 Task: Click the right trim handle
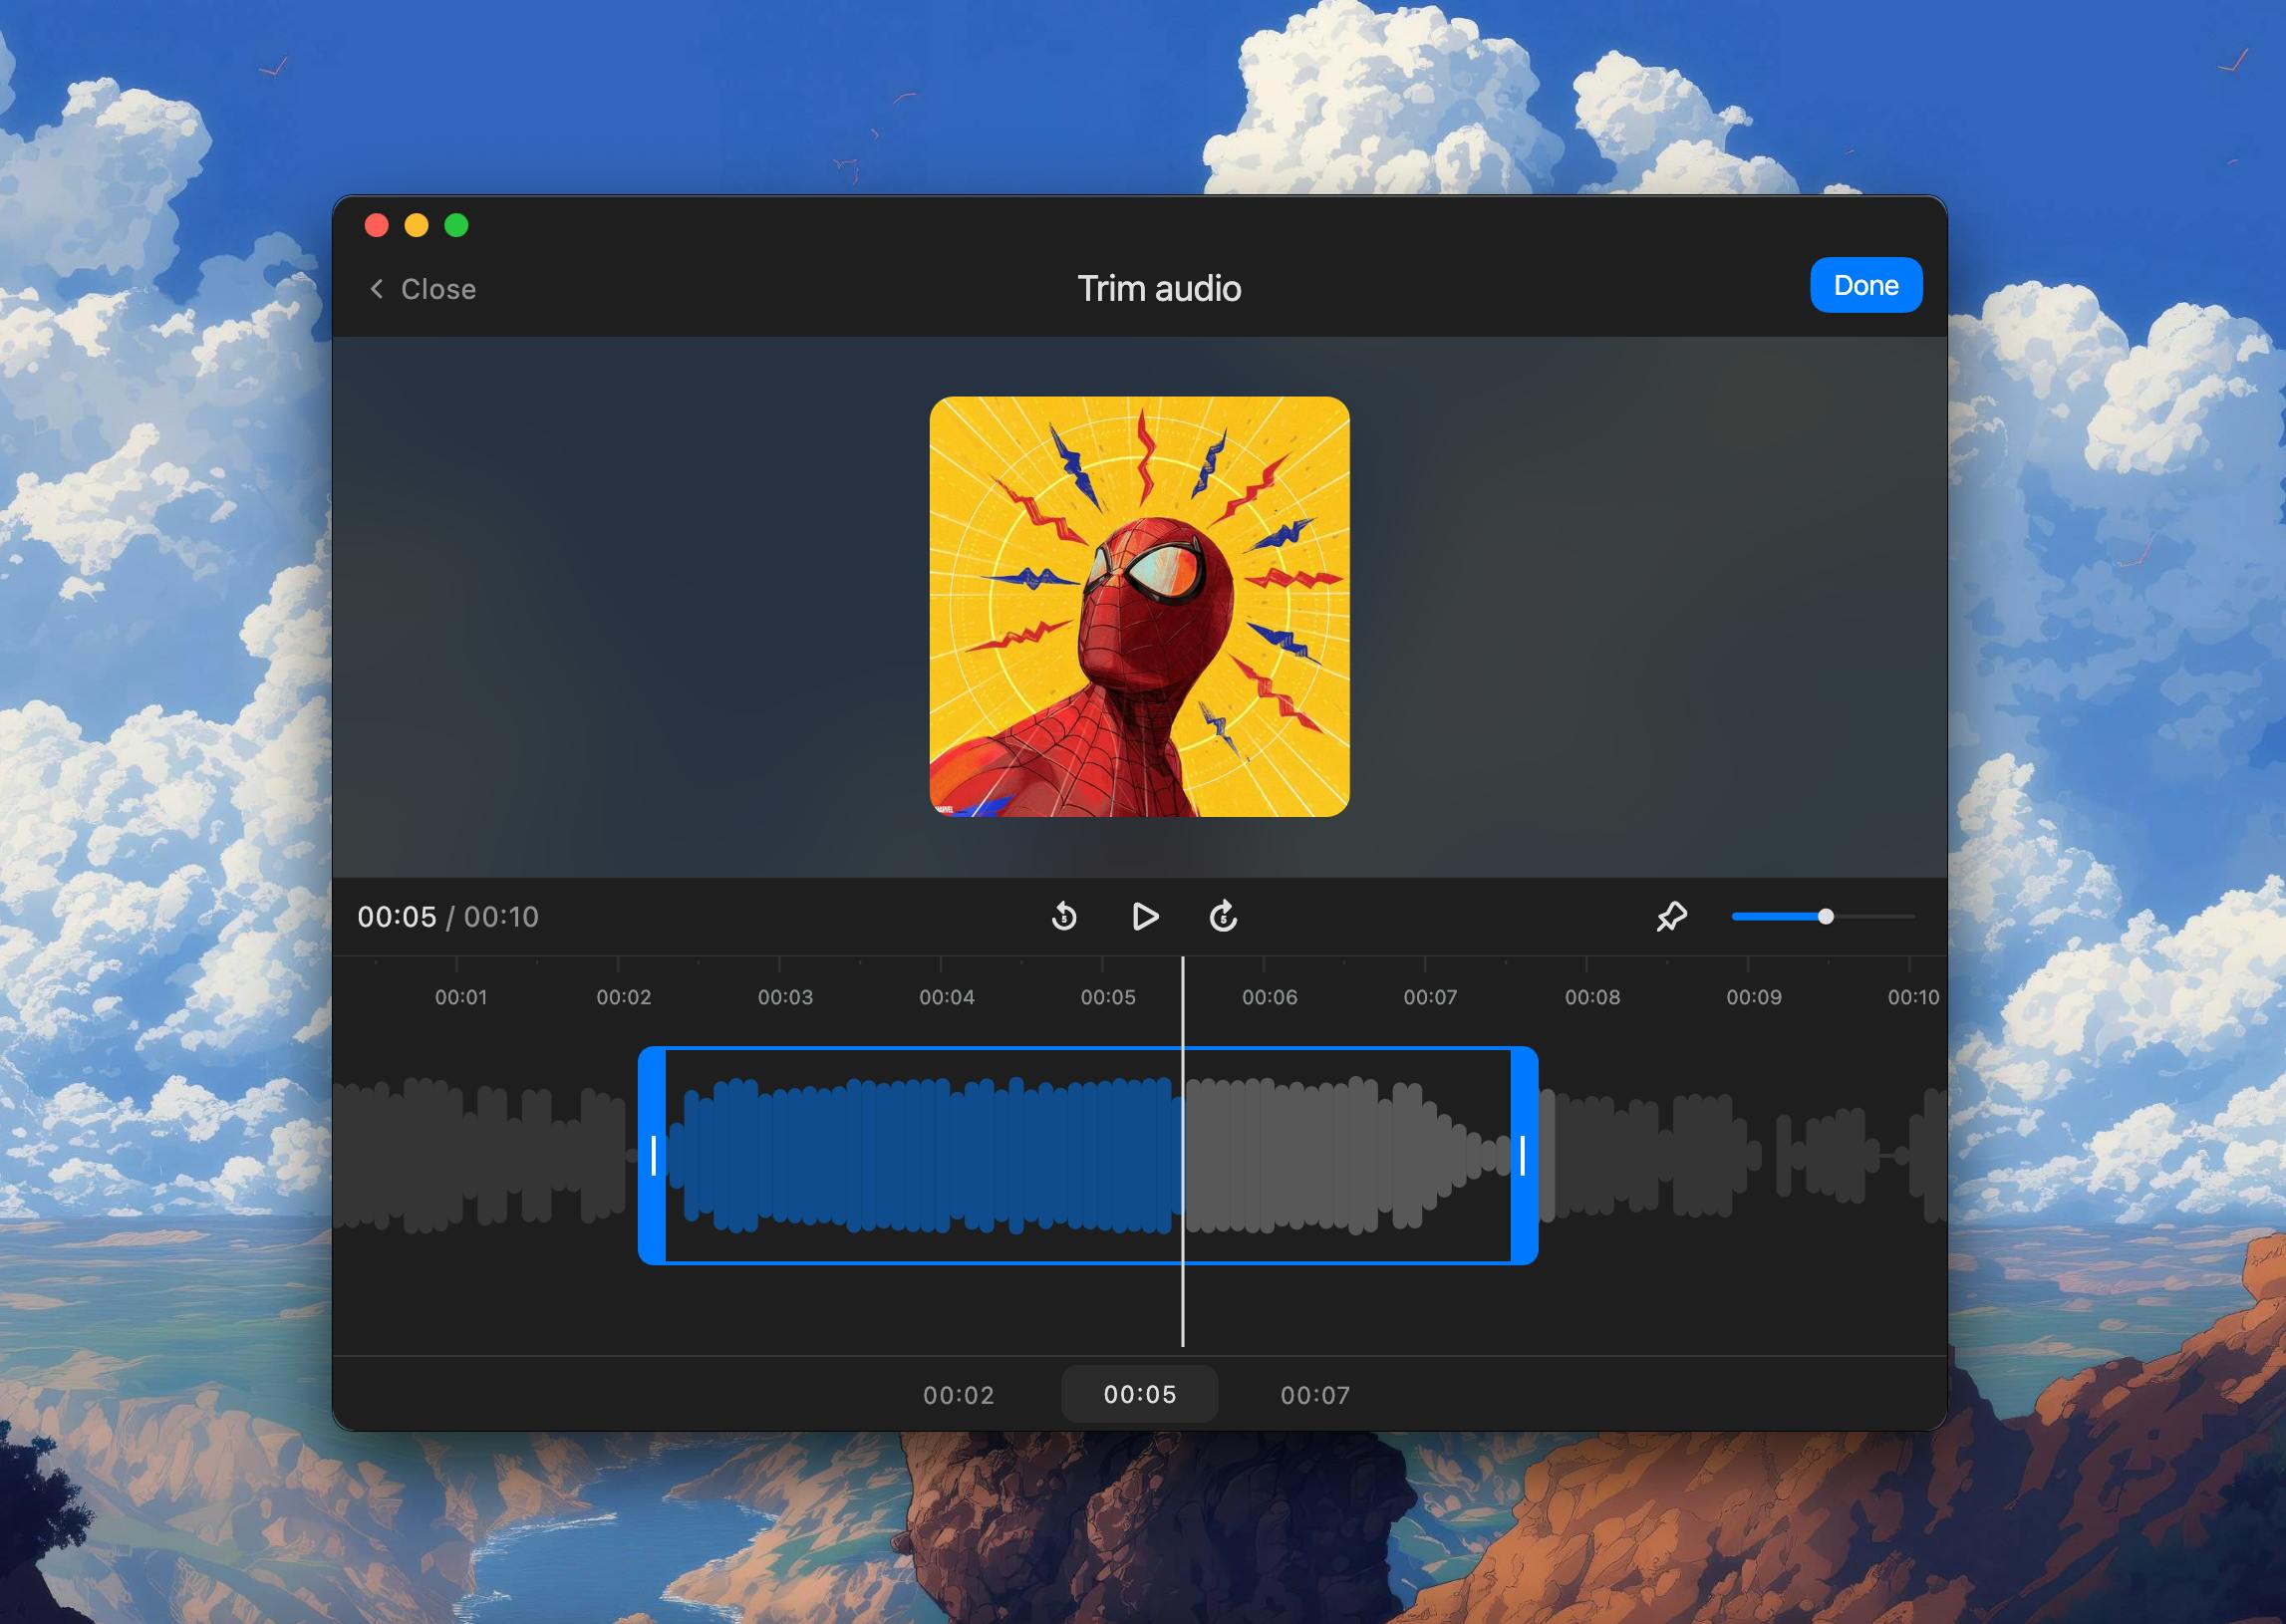coord(1523,1155)
